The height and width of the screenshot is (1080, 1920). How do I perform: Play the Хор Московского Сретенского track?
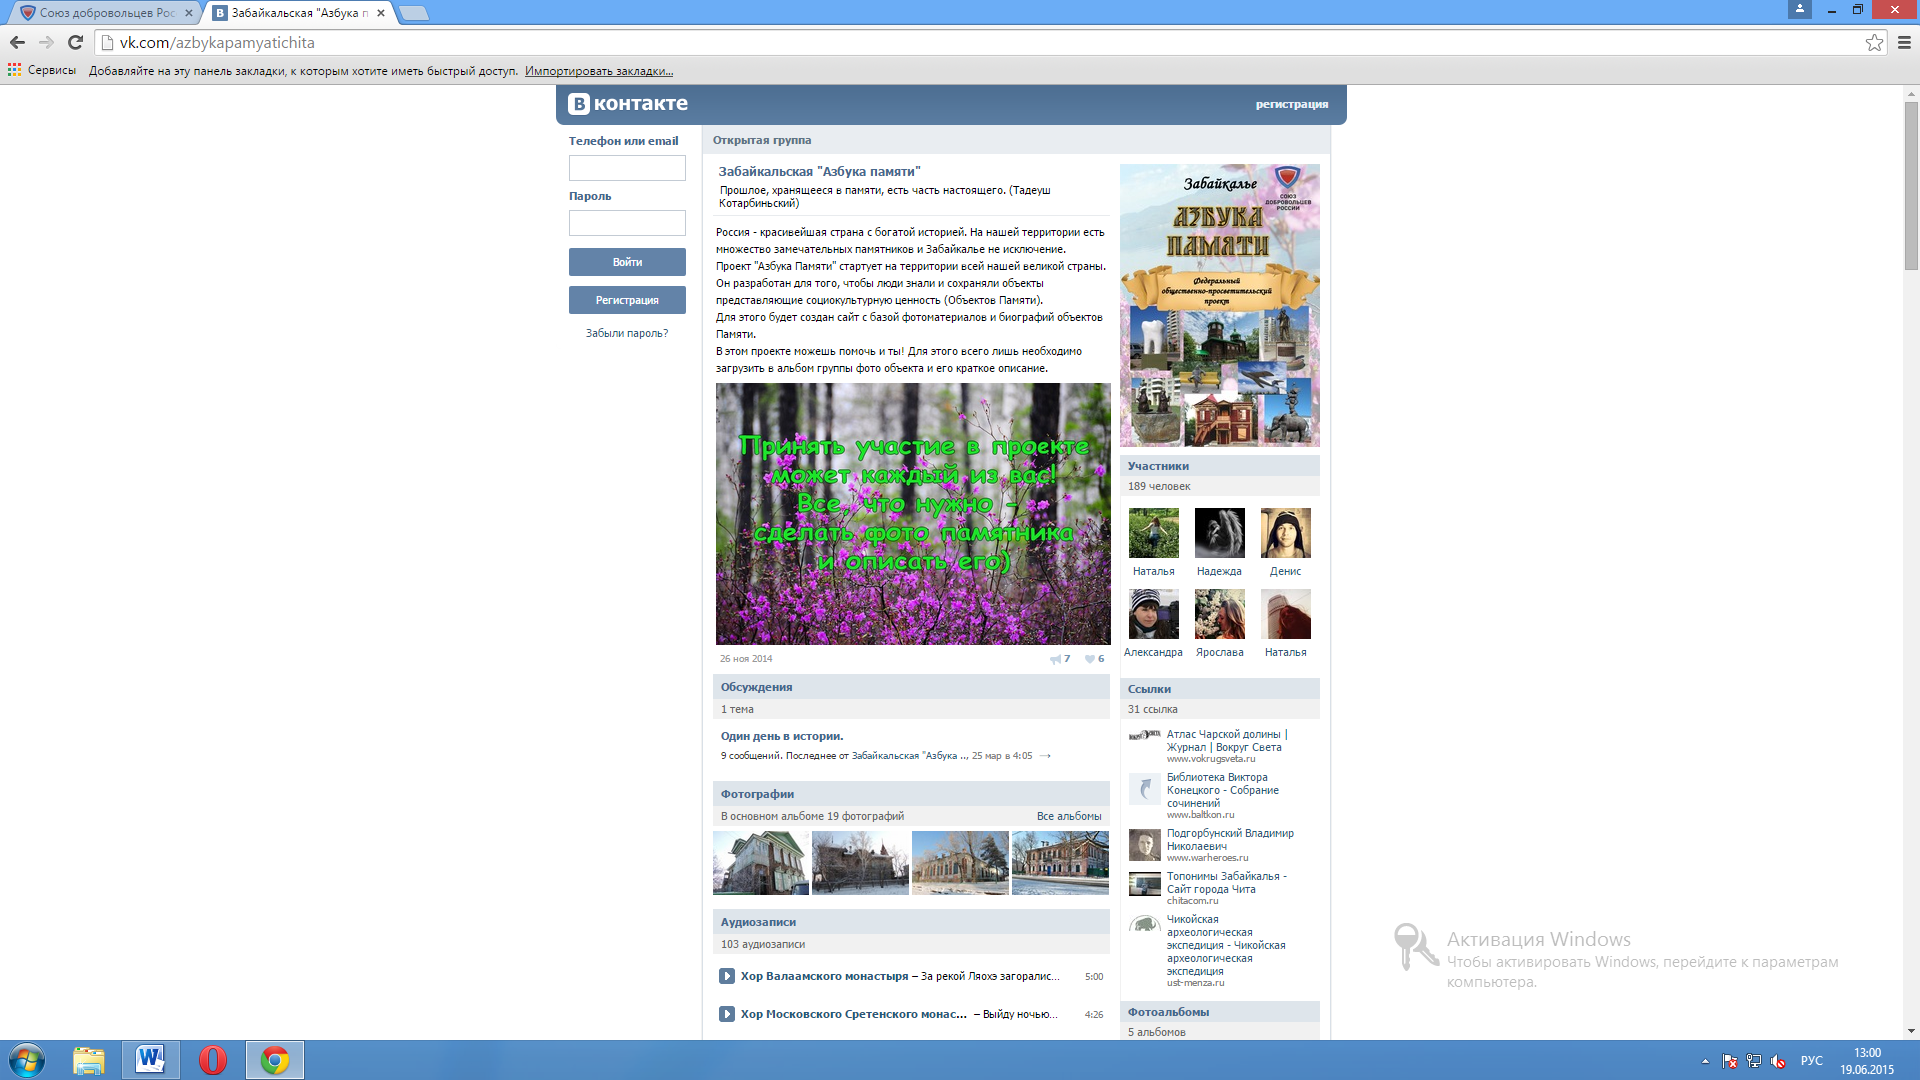point(727,1014)
